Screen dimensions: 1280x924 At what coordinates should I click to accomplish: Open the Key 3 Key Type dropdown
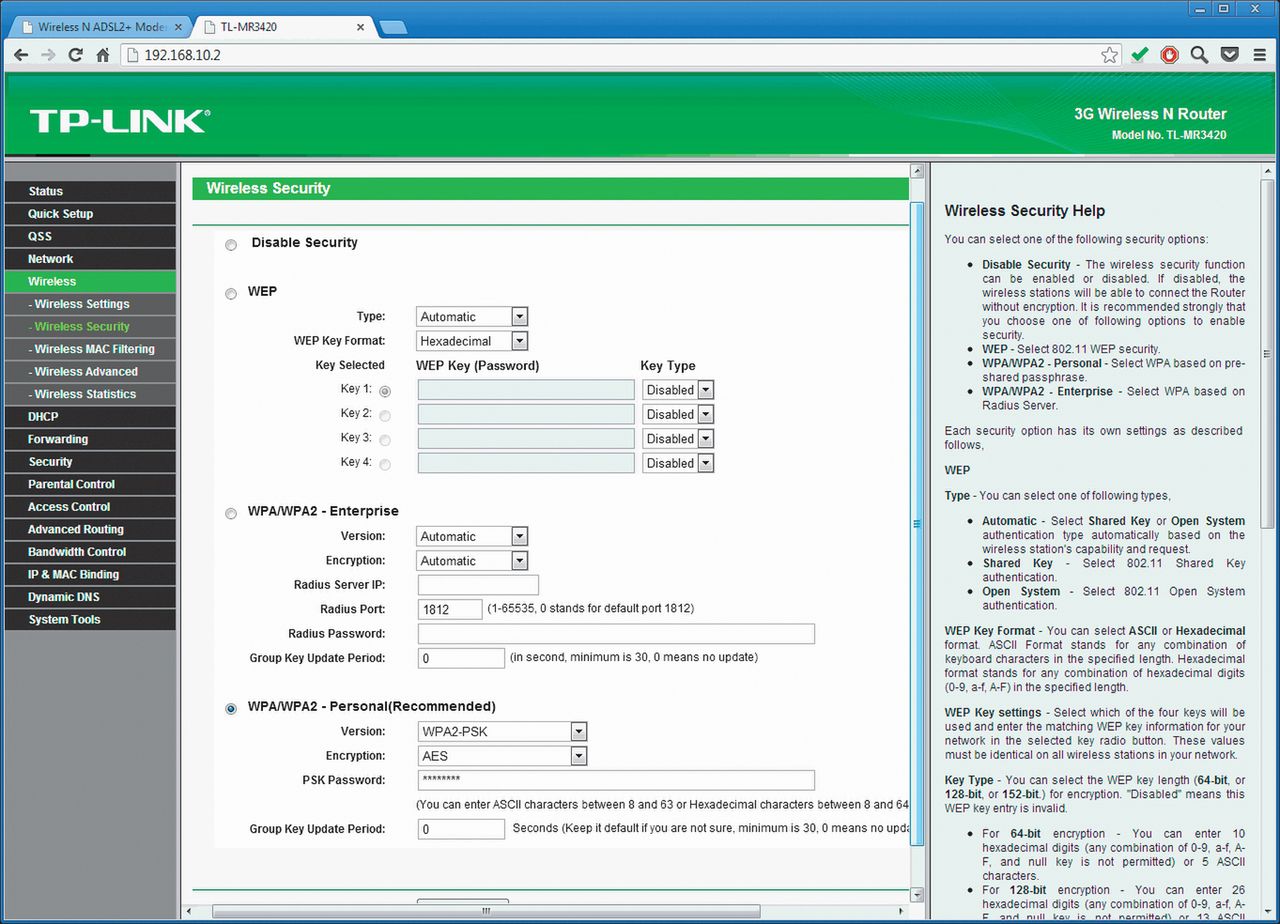(x=678, y=438)
